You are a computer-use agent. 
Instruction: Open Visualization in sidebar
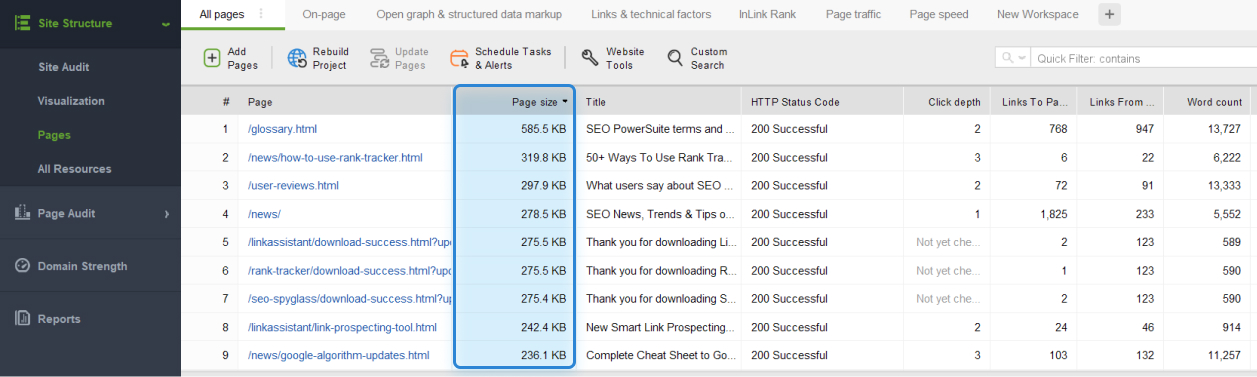point(71,101)
